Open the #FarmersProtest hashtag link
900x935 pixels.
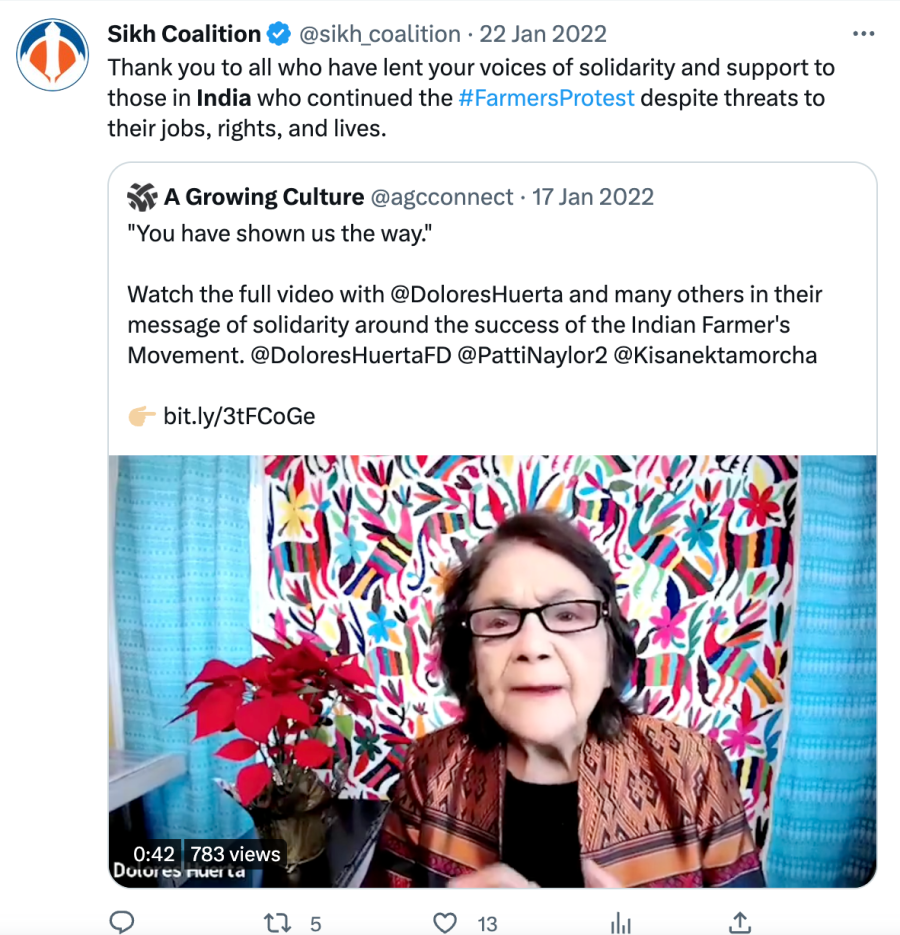(546, 99)
